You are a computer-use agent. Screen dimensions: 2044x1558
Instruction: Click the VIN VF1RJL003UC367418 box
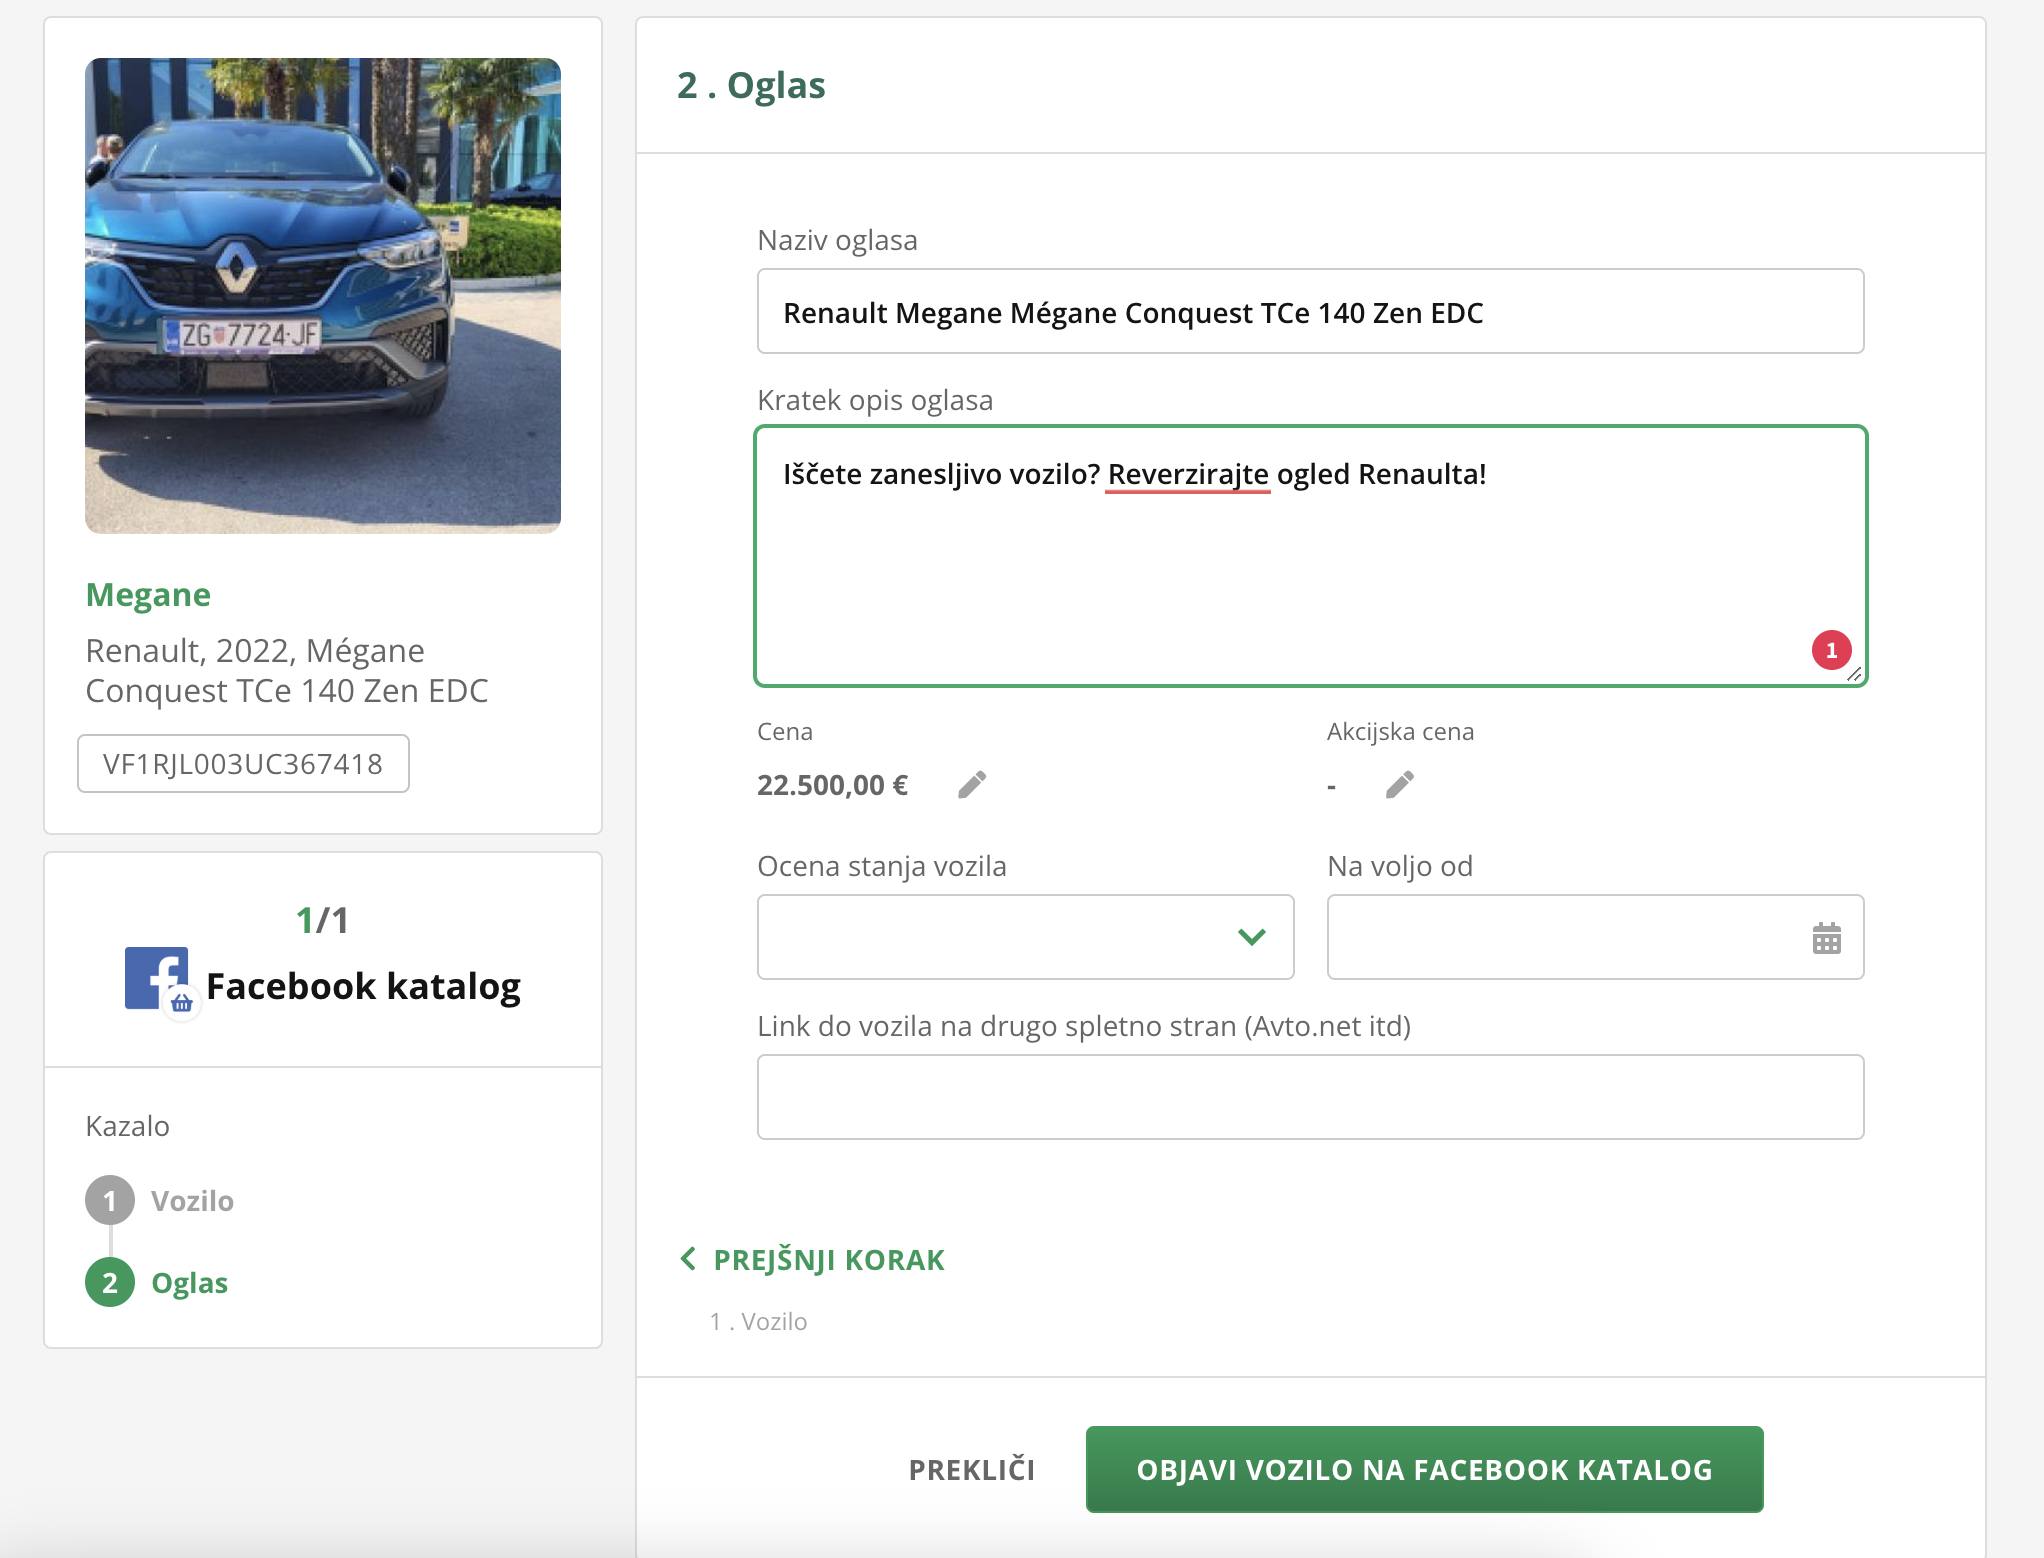coord(243,764)
